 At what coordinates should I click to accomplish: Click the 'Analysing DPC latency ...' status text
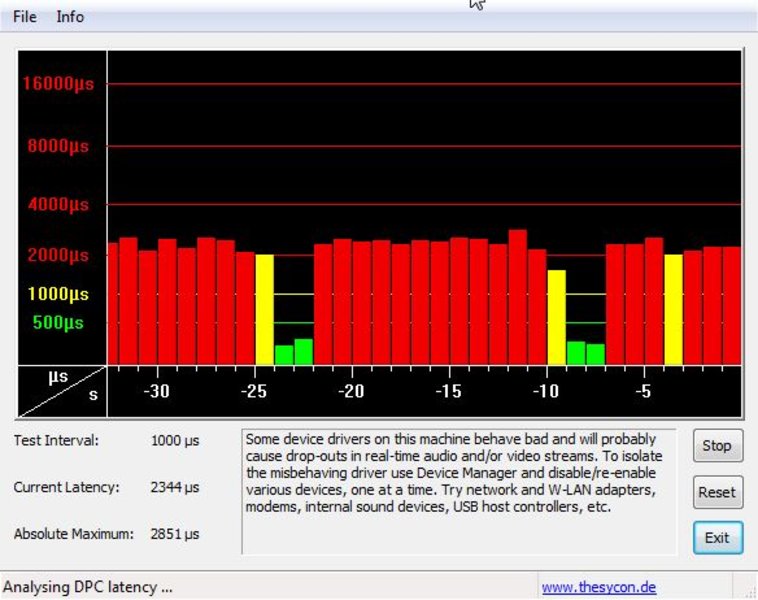87,587
